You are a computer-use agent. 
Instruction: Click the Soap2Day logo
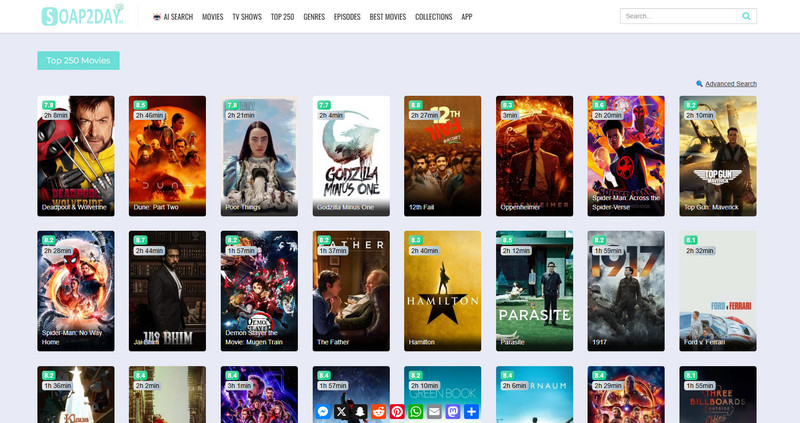pyautogui.click(x=82, y=15)
